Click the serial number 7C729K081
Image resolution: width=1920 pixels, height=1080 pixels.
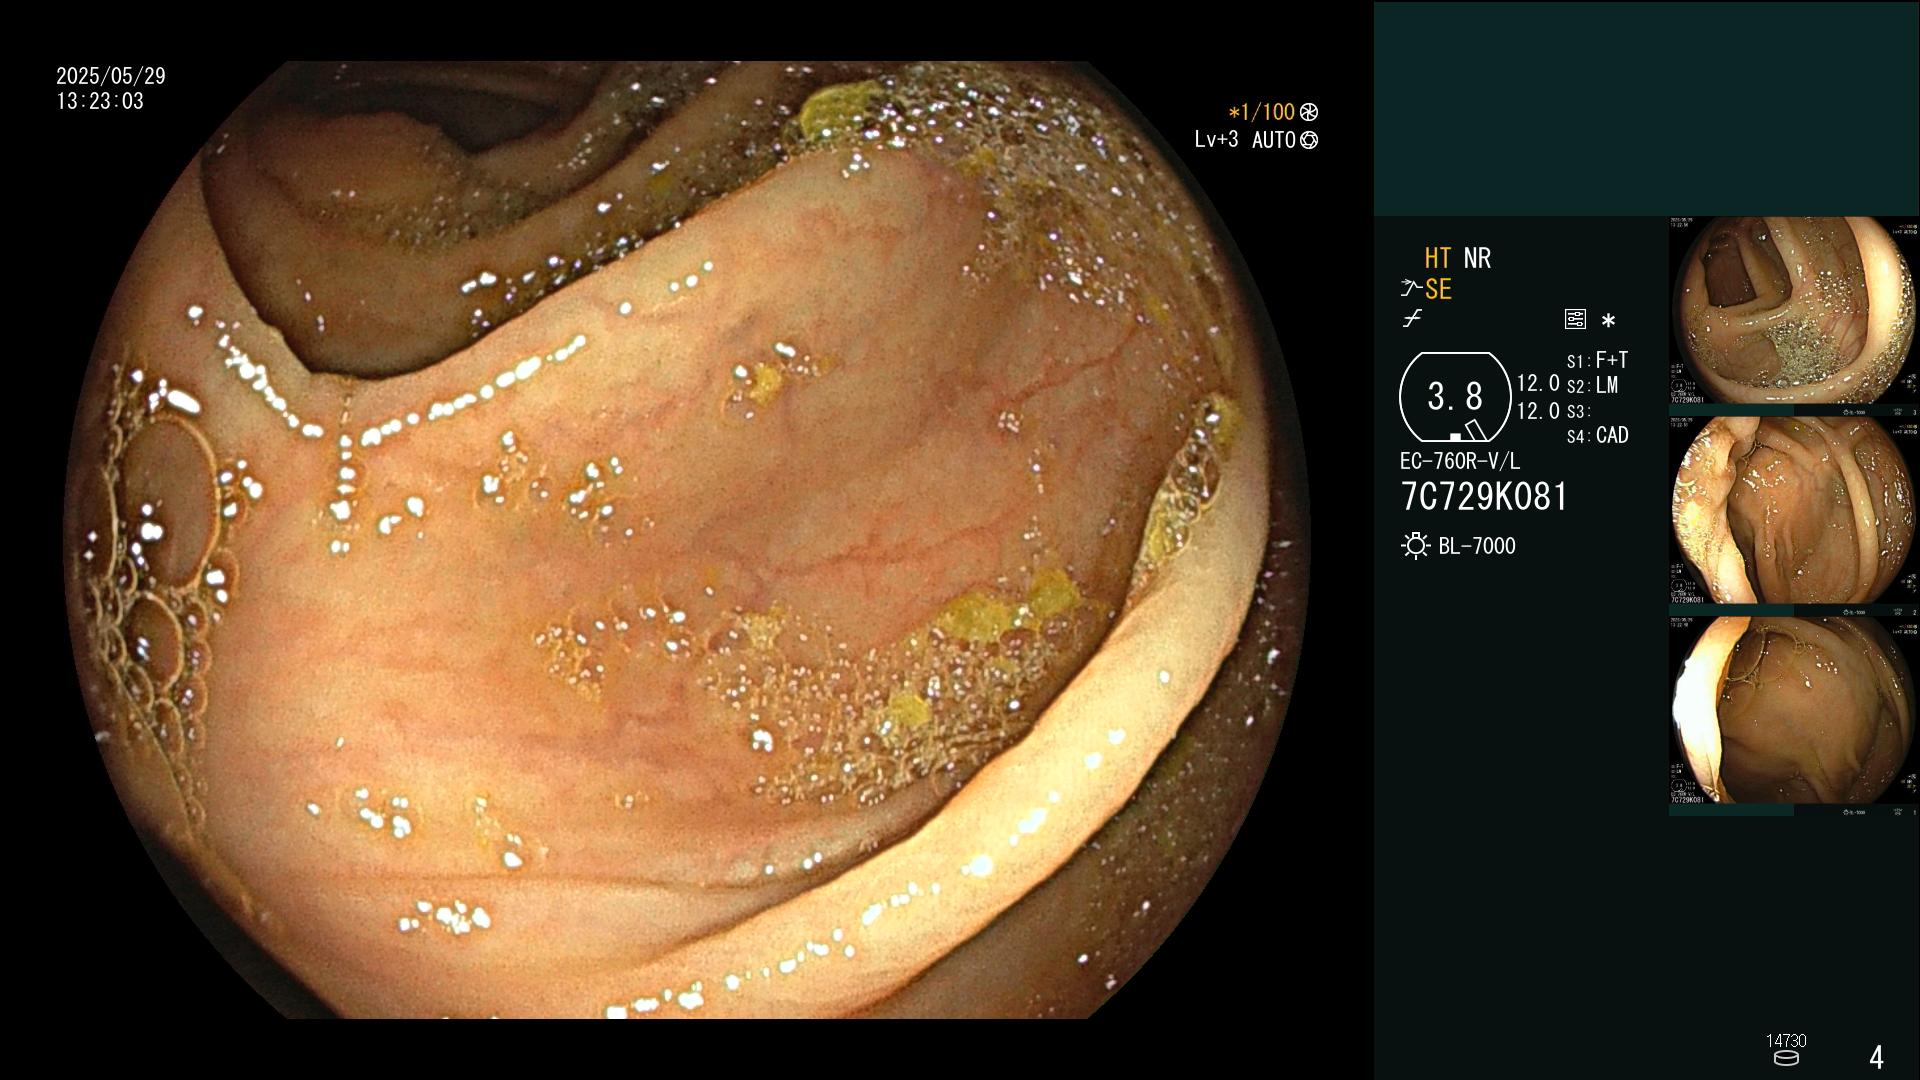(1485, 497)
